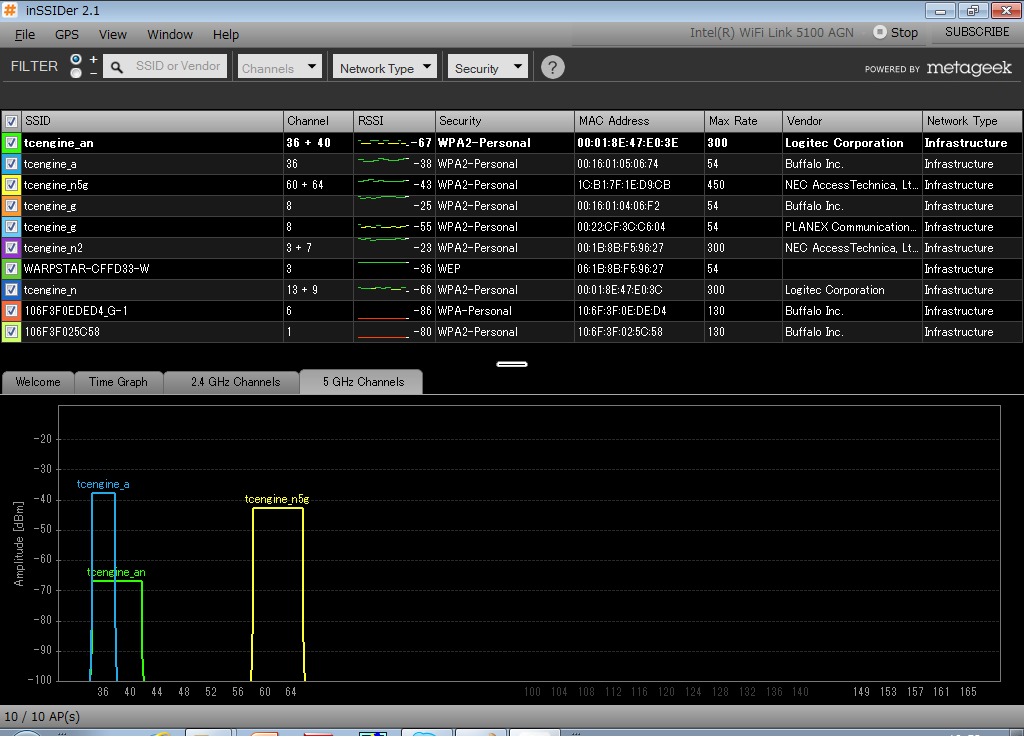Screen dimensions: 1024x736
Task: Sort the table by the Channel column
Action: (319, 121)
